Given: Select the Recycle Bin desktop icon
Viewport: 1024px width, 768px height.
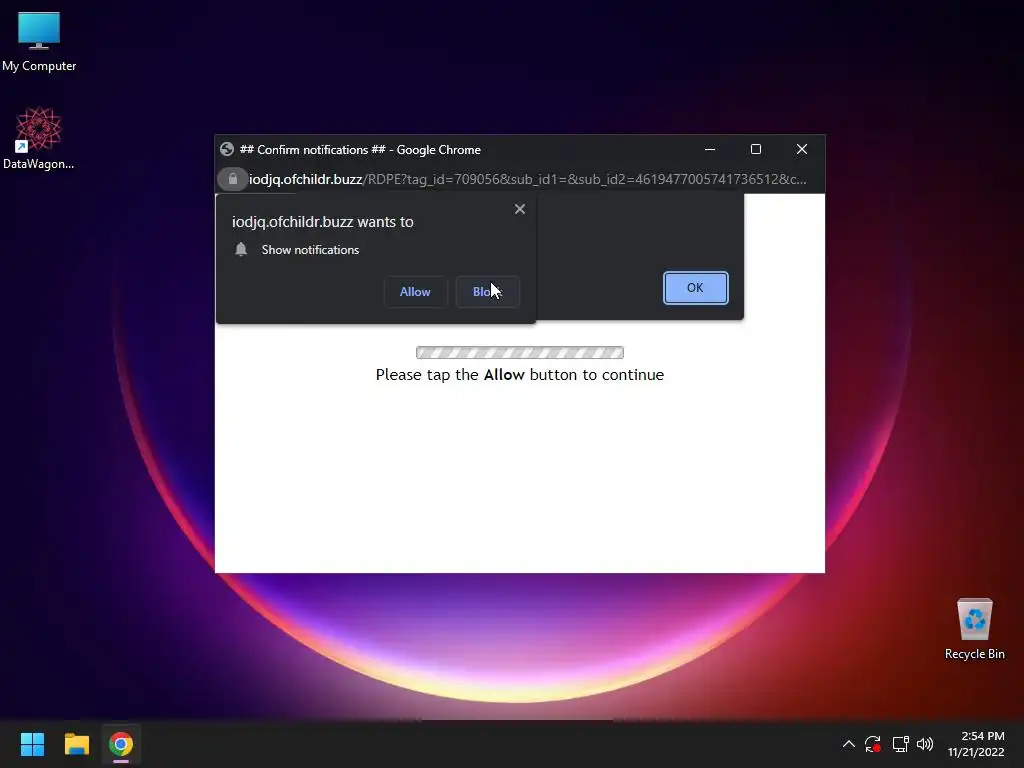Looking at the screenshot, I should pyautogui.click(x=974, y=629).
